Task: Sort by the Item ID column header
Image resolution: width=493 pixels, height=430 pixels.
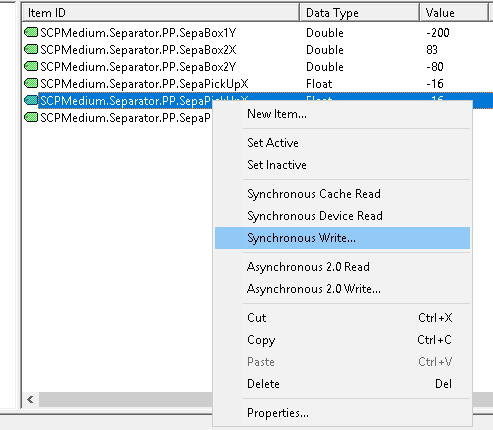Action: [161, 13]
